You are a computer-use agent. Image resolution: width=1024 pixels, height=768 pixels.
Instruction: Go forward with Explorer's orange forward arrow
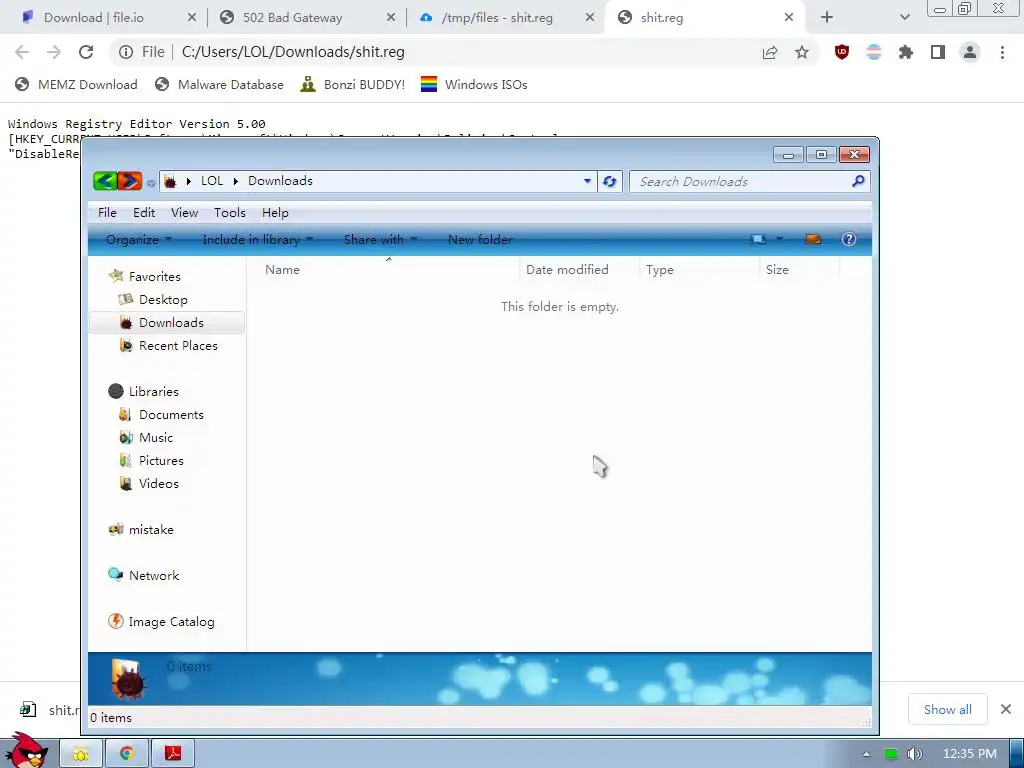pyautogui.click(x=129, y=181)
